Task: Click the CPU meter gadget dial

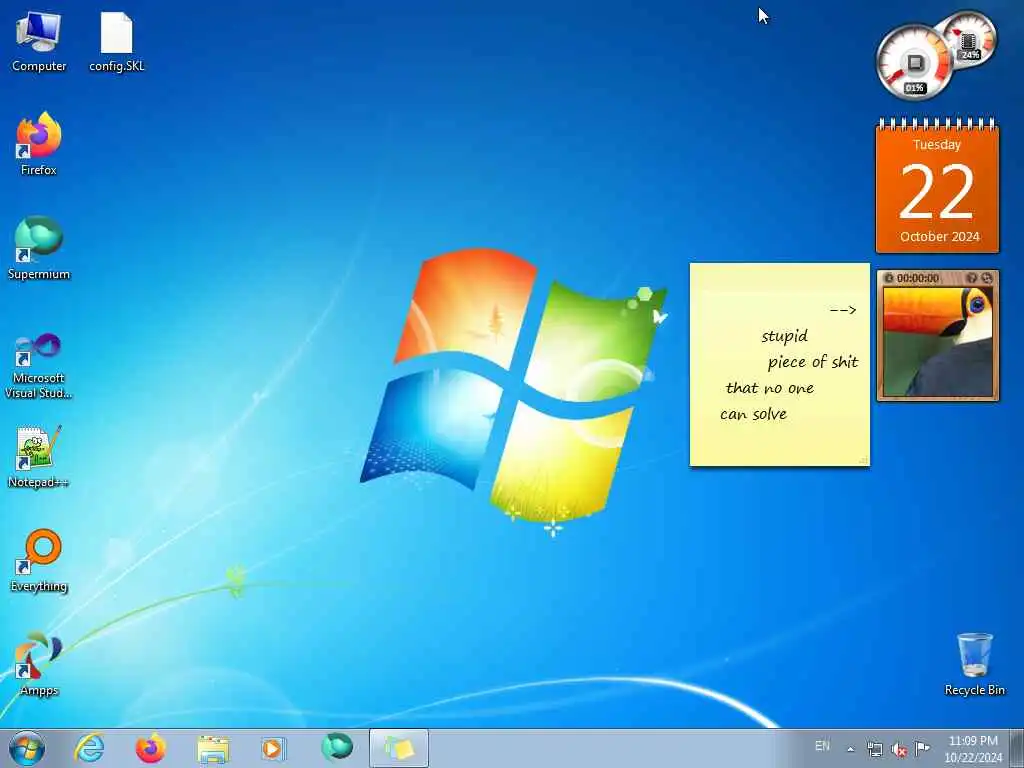Action: (913, 63)
